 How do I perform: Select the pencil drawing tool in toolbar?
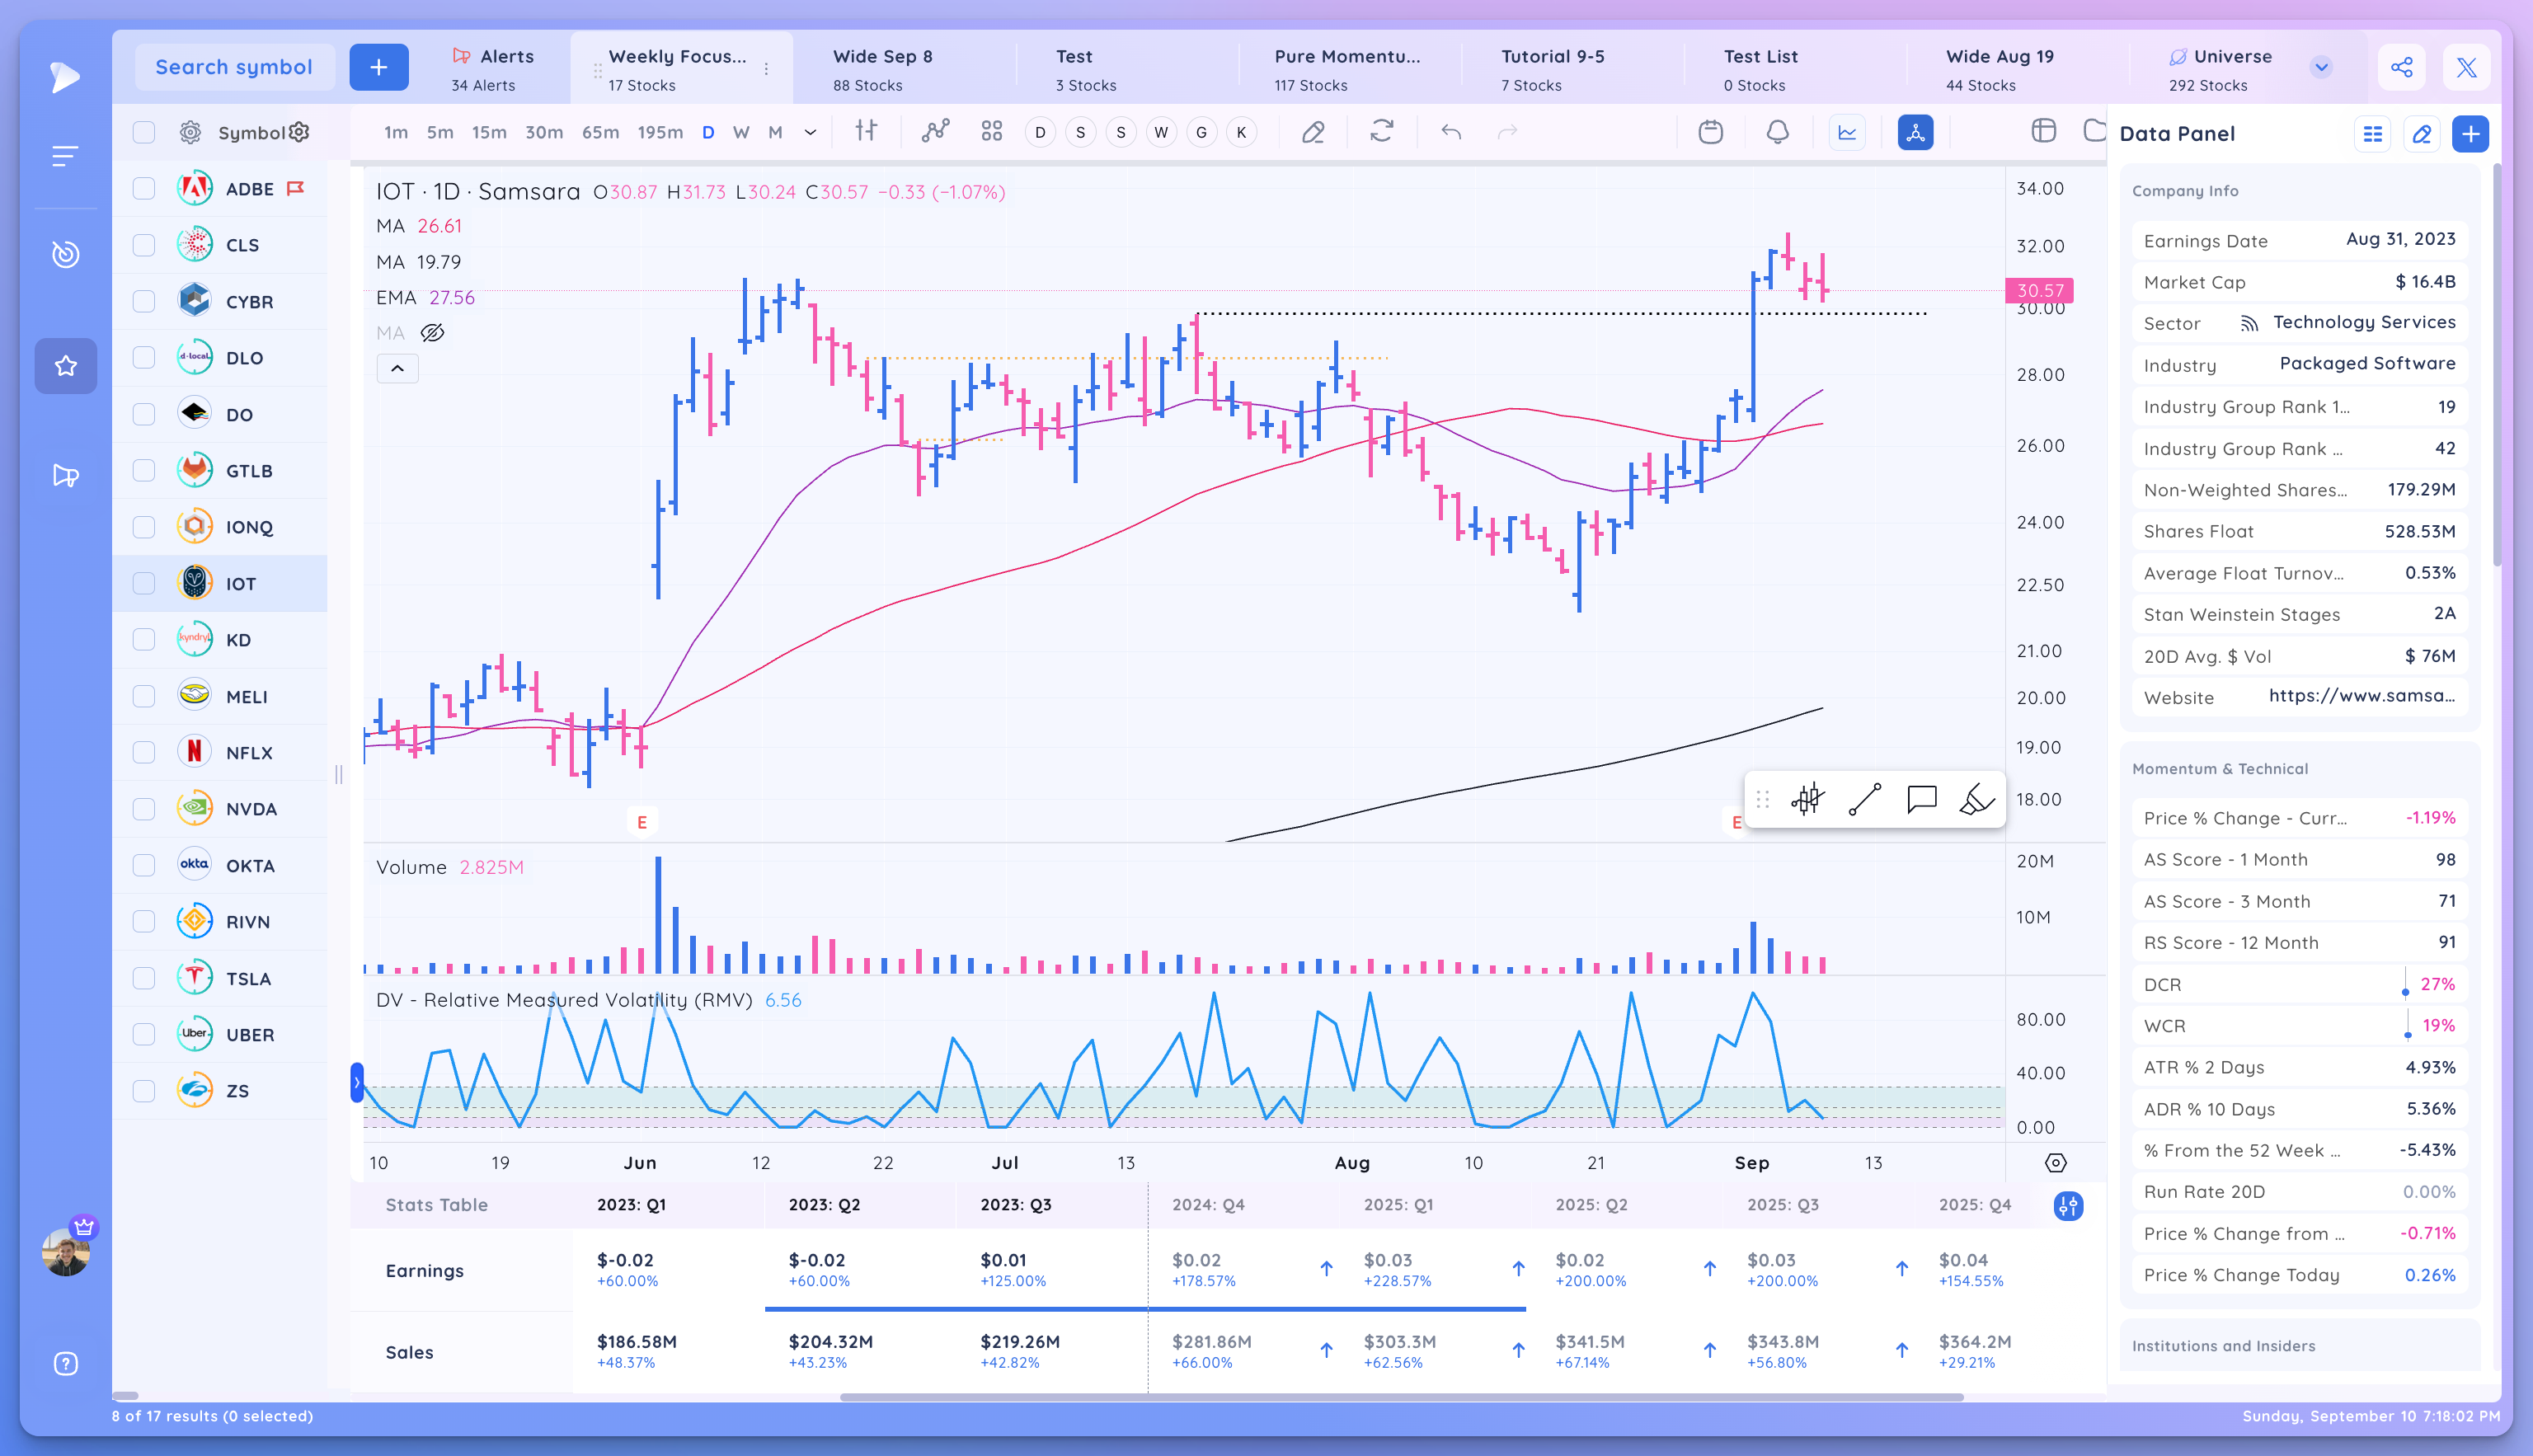point(1313,132)
